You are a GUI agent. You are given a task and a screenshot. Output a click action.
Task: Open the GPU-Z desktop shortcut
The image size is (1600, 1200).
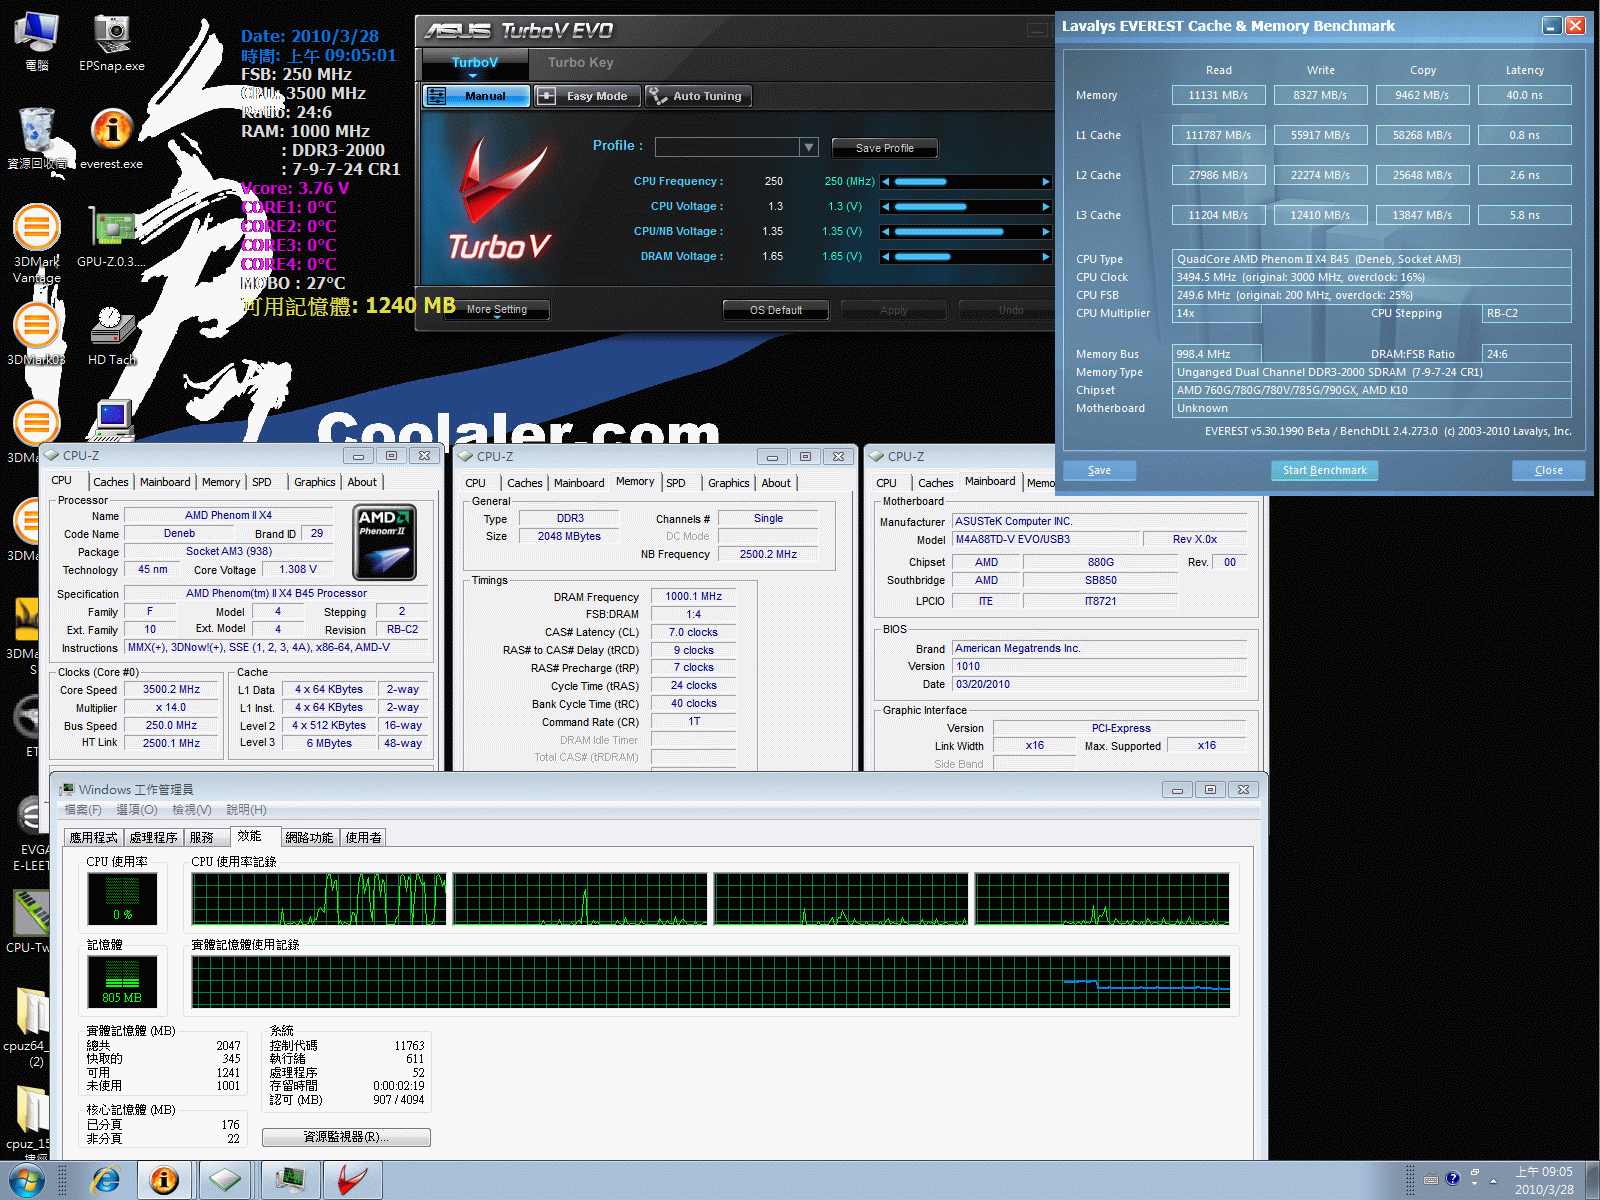pos(112,238)
